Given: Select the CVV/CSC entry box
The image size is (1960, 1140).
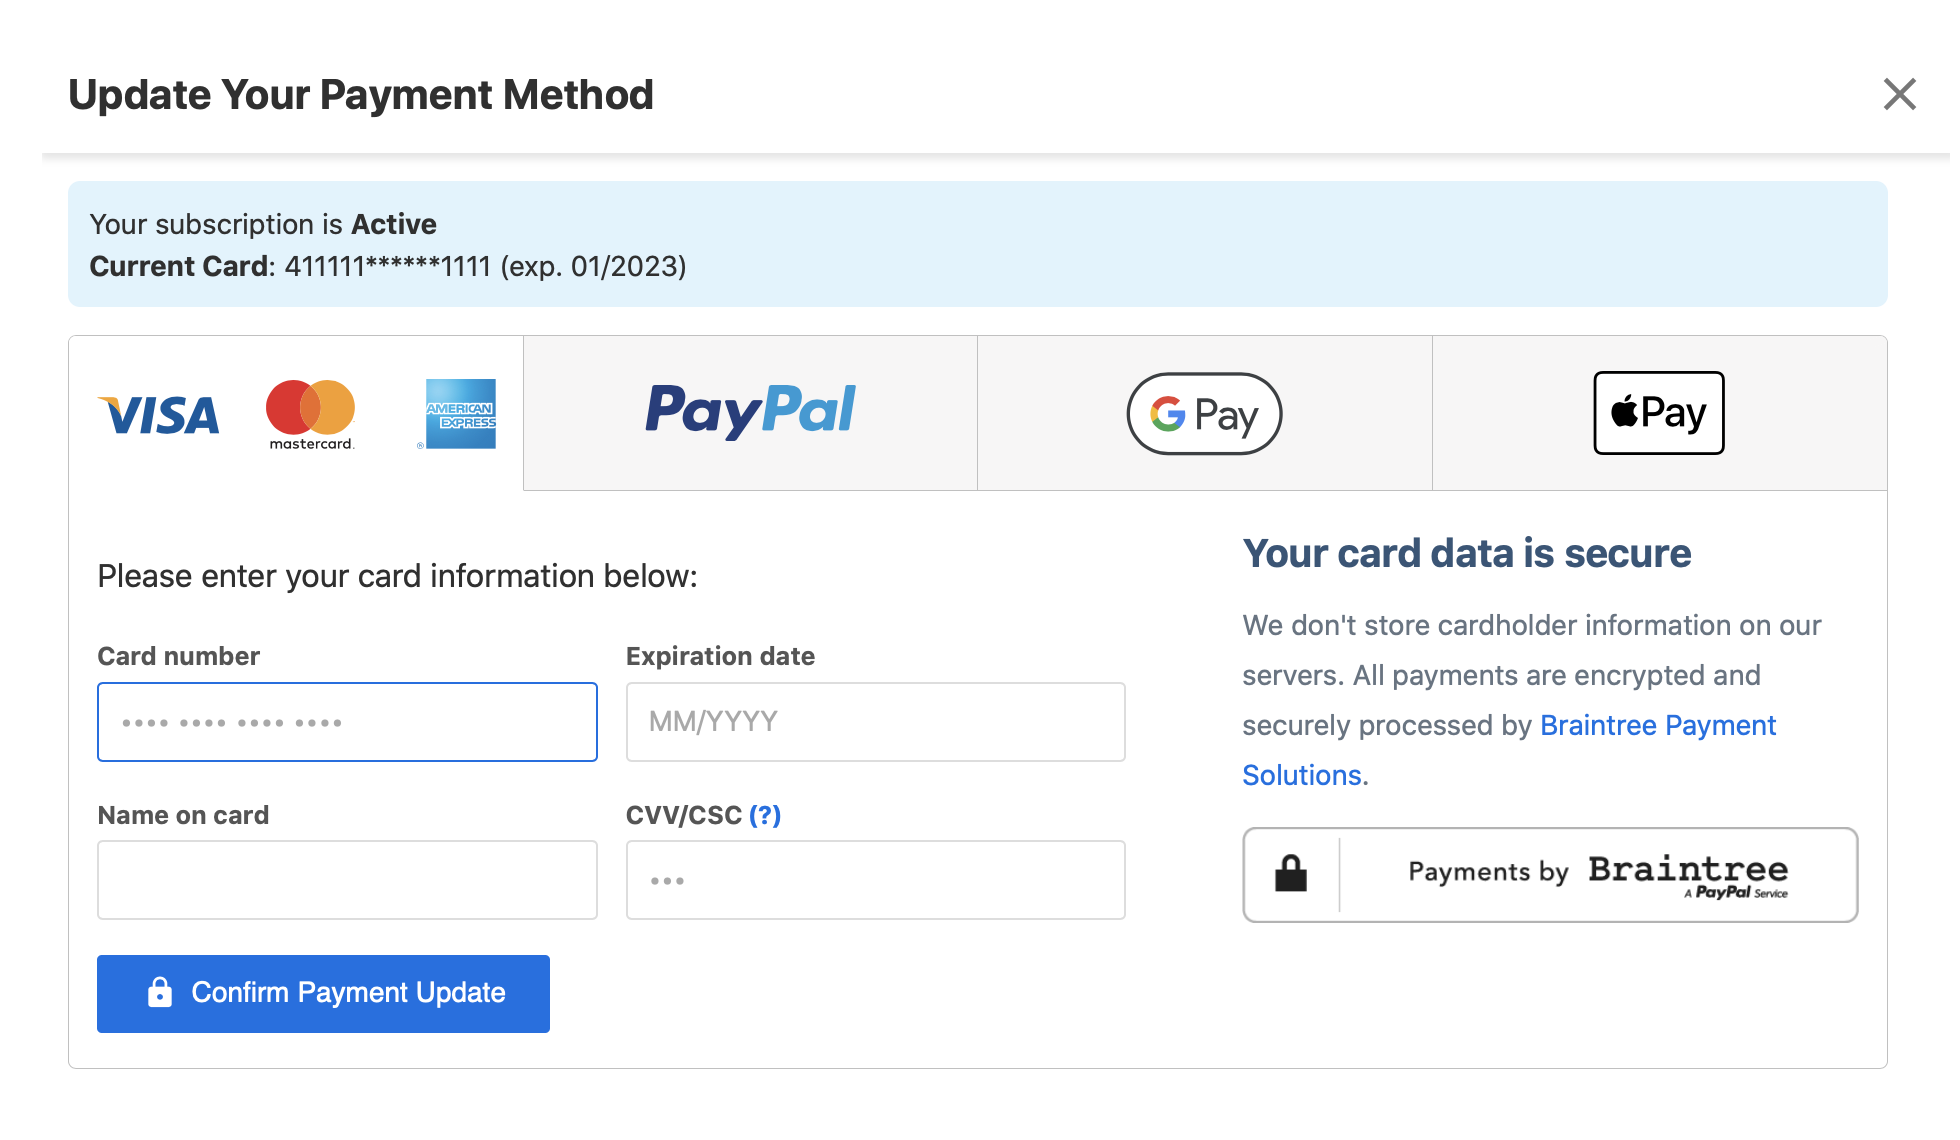Looking at the screenshot, I should click(875, 879).
